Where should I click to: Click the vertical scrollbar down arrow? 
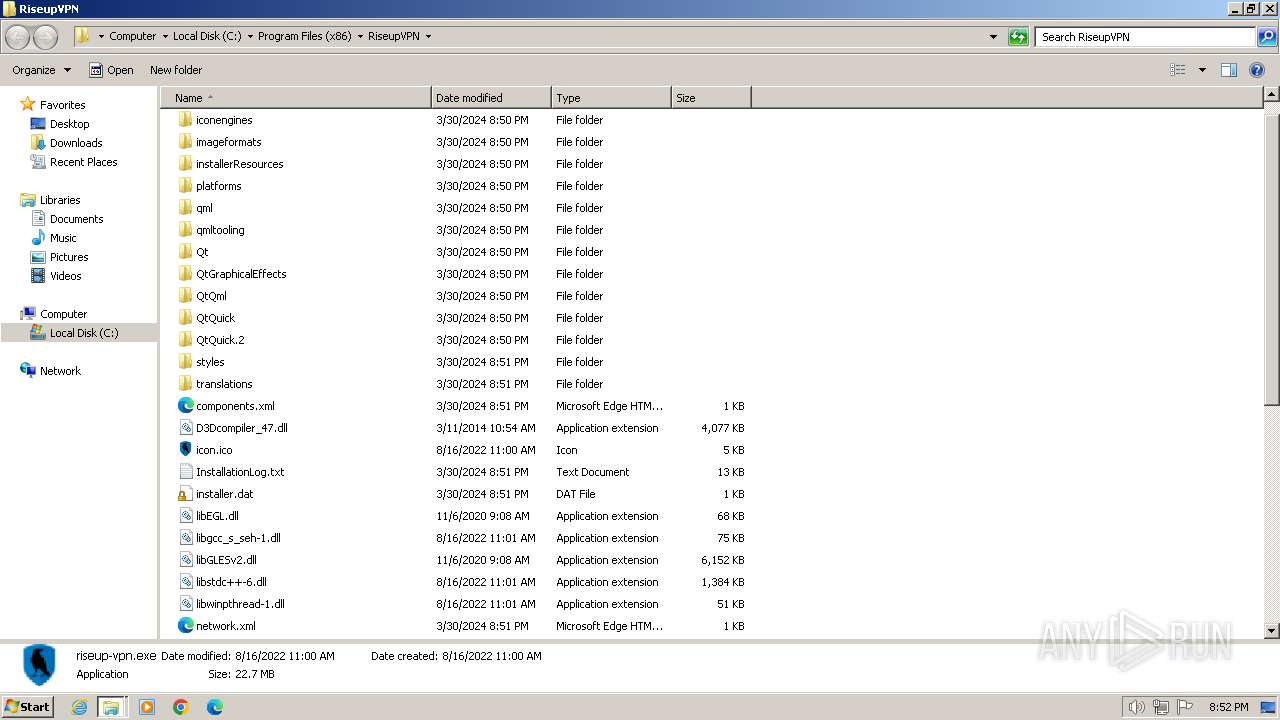(1272, 631)
